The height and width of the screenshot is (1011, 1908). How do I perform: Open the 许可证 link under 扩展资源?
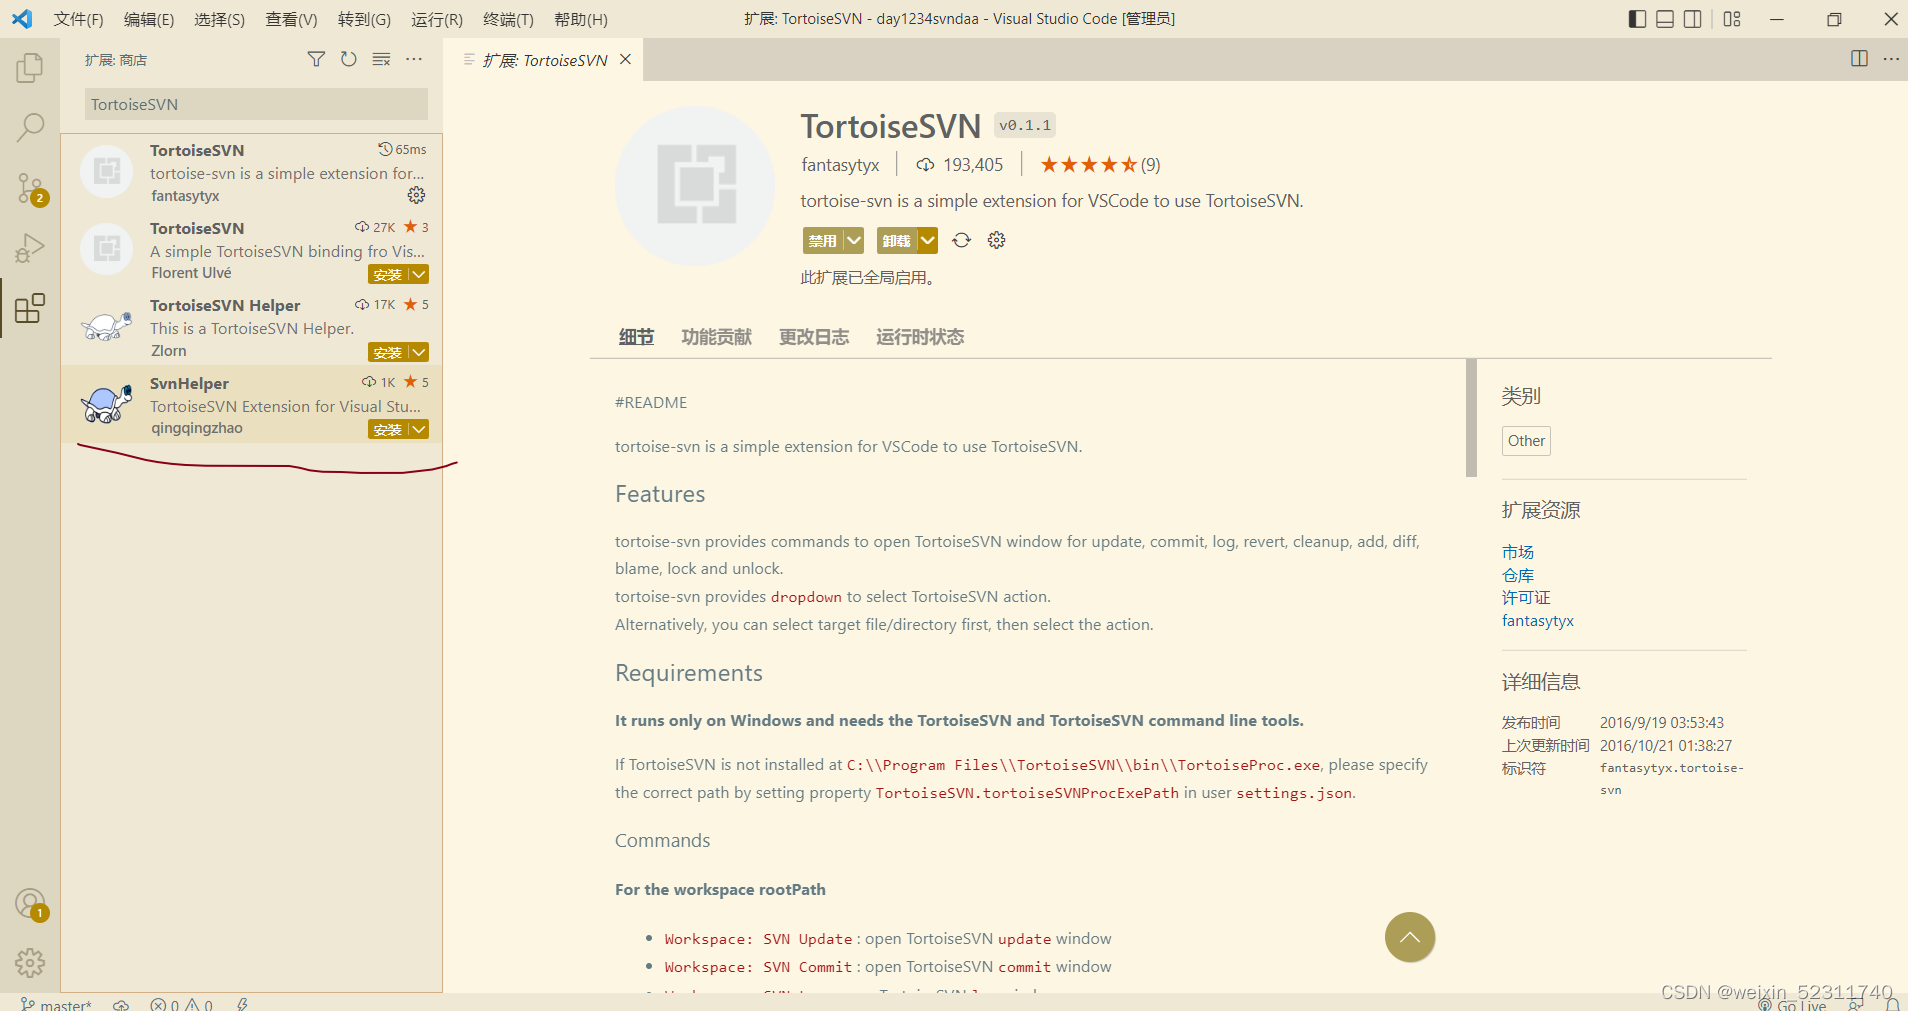pyautogui.click(x=1526, y=597)
